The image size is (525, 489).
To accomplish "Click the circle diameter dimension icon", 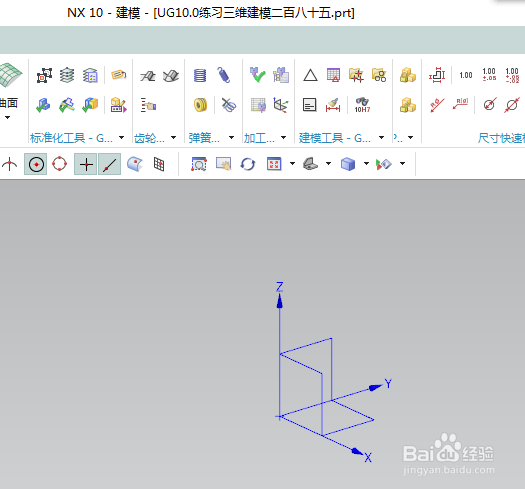I will (490, 105).
